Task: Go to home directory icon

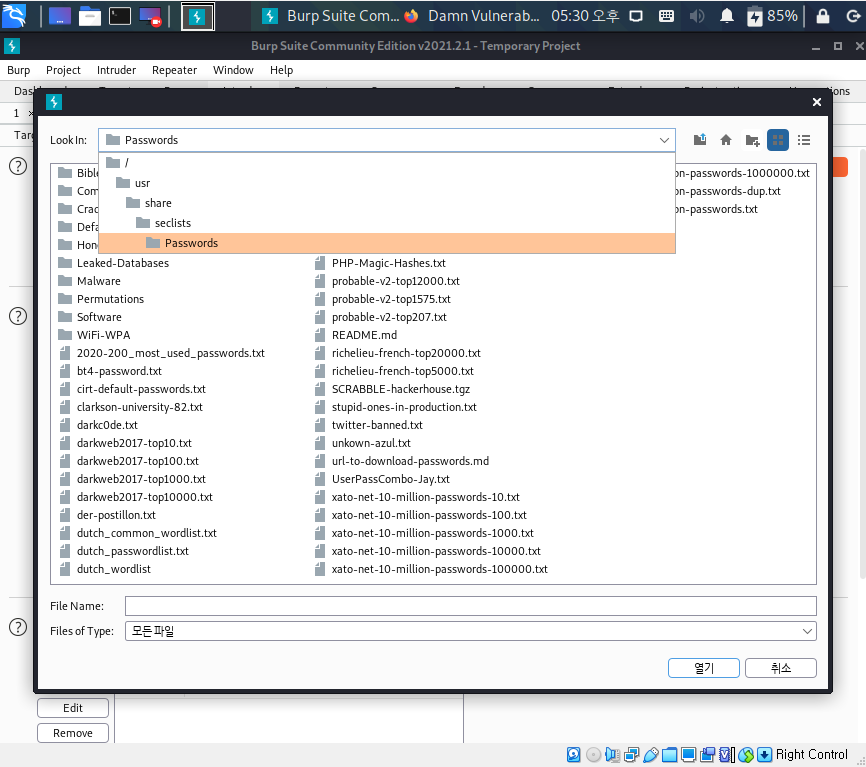Action: 726,140
